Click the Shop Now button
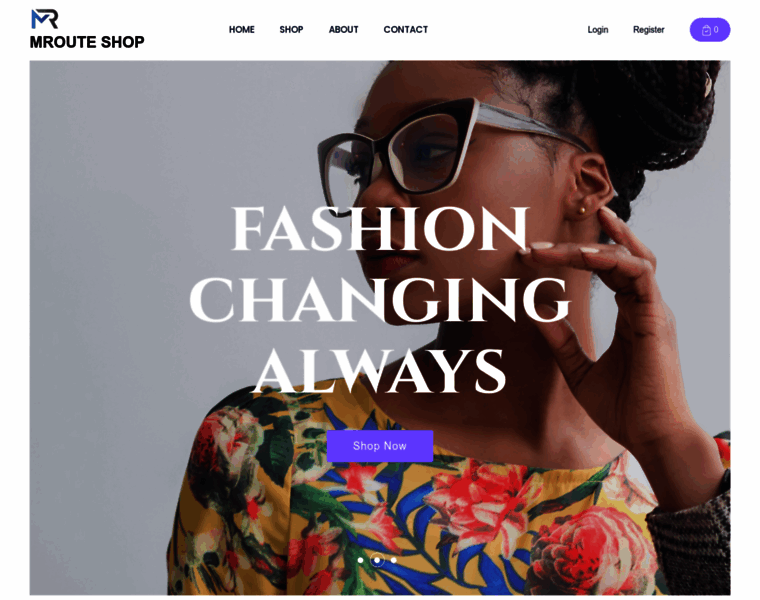 click(380, 446)
